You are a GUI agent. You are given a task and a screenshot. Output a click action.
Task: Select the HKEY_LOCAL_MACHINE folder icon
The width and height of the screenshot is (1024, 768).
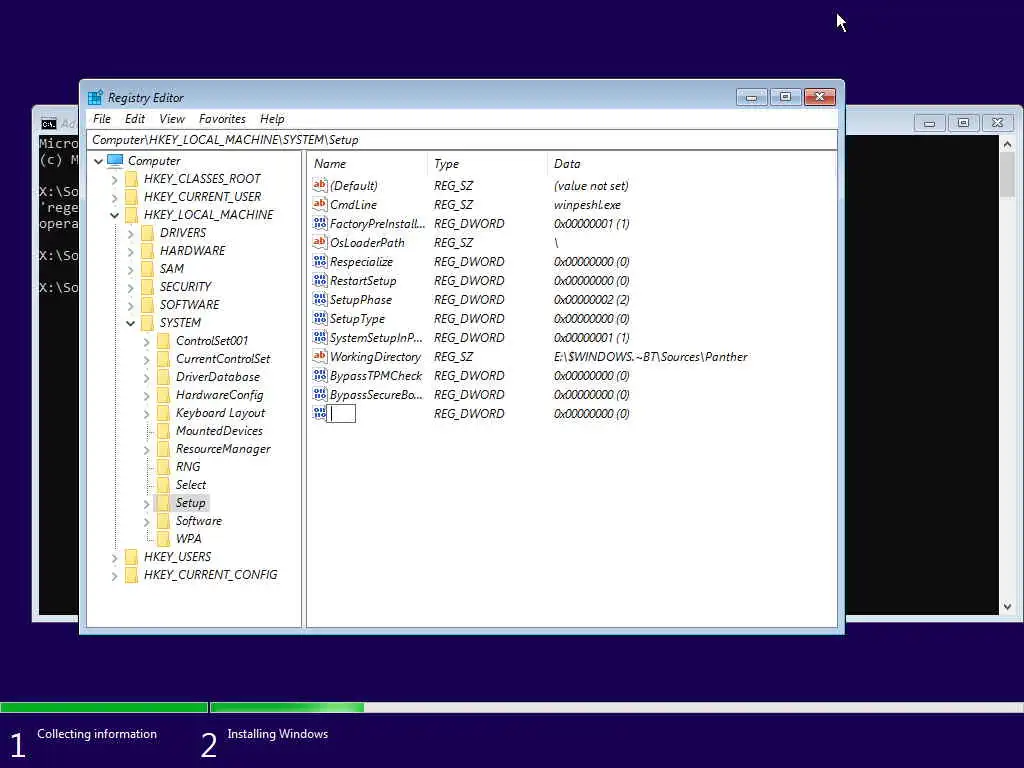tap(131, 215)
